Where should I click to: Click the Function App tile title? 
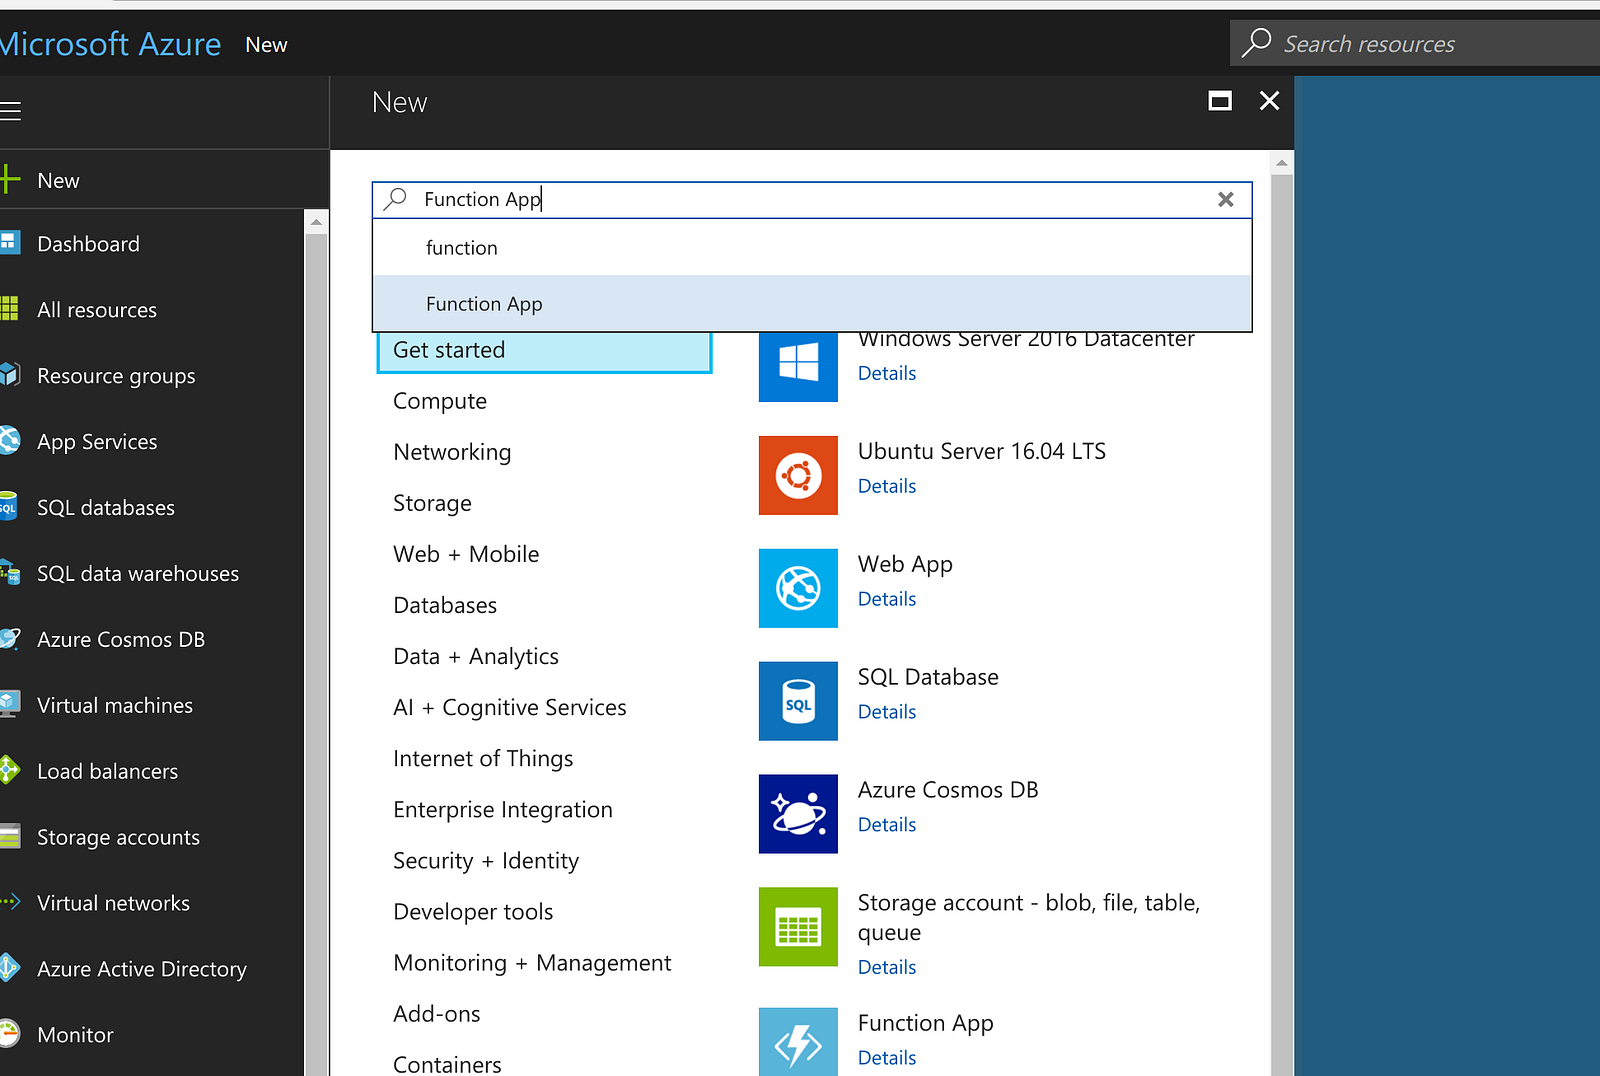point(926,1023)
